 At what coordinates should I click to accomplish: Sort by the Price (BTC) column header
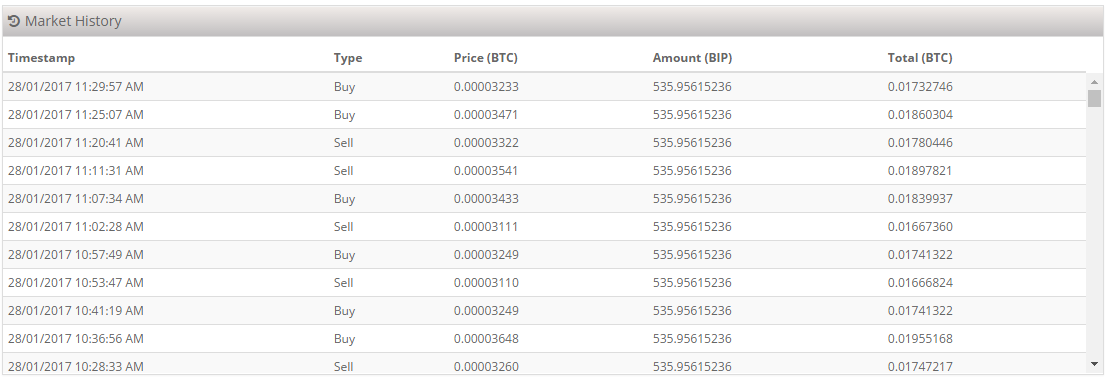click(486, 58)
